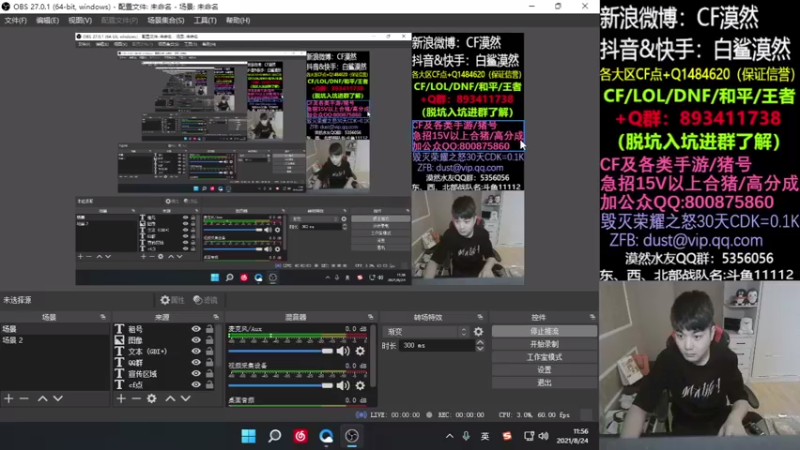Open Windows Start menu on taskbar

pos(248,436)
